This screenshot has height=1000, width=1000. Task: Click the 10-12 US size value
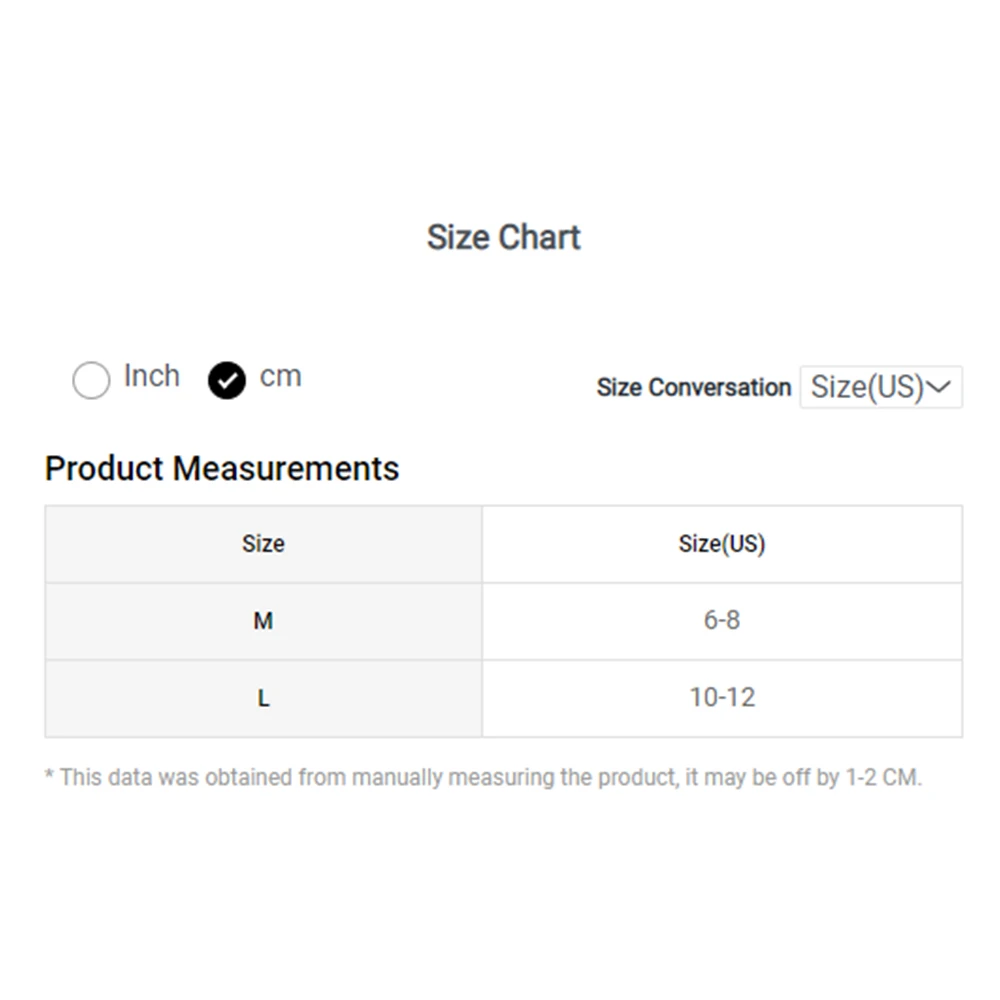coord(721,697)
